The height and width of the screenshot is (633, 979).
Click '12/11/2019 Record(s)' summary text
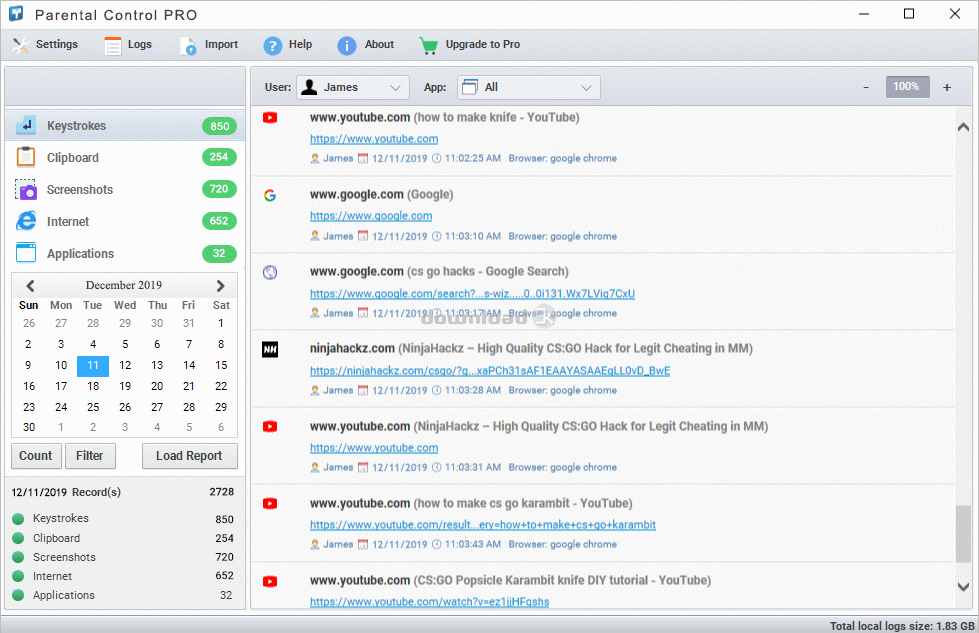(x=66, y=492)
